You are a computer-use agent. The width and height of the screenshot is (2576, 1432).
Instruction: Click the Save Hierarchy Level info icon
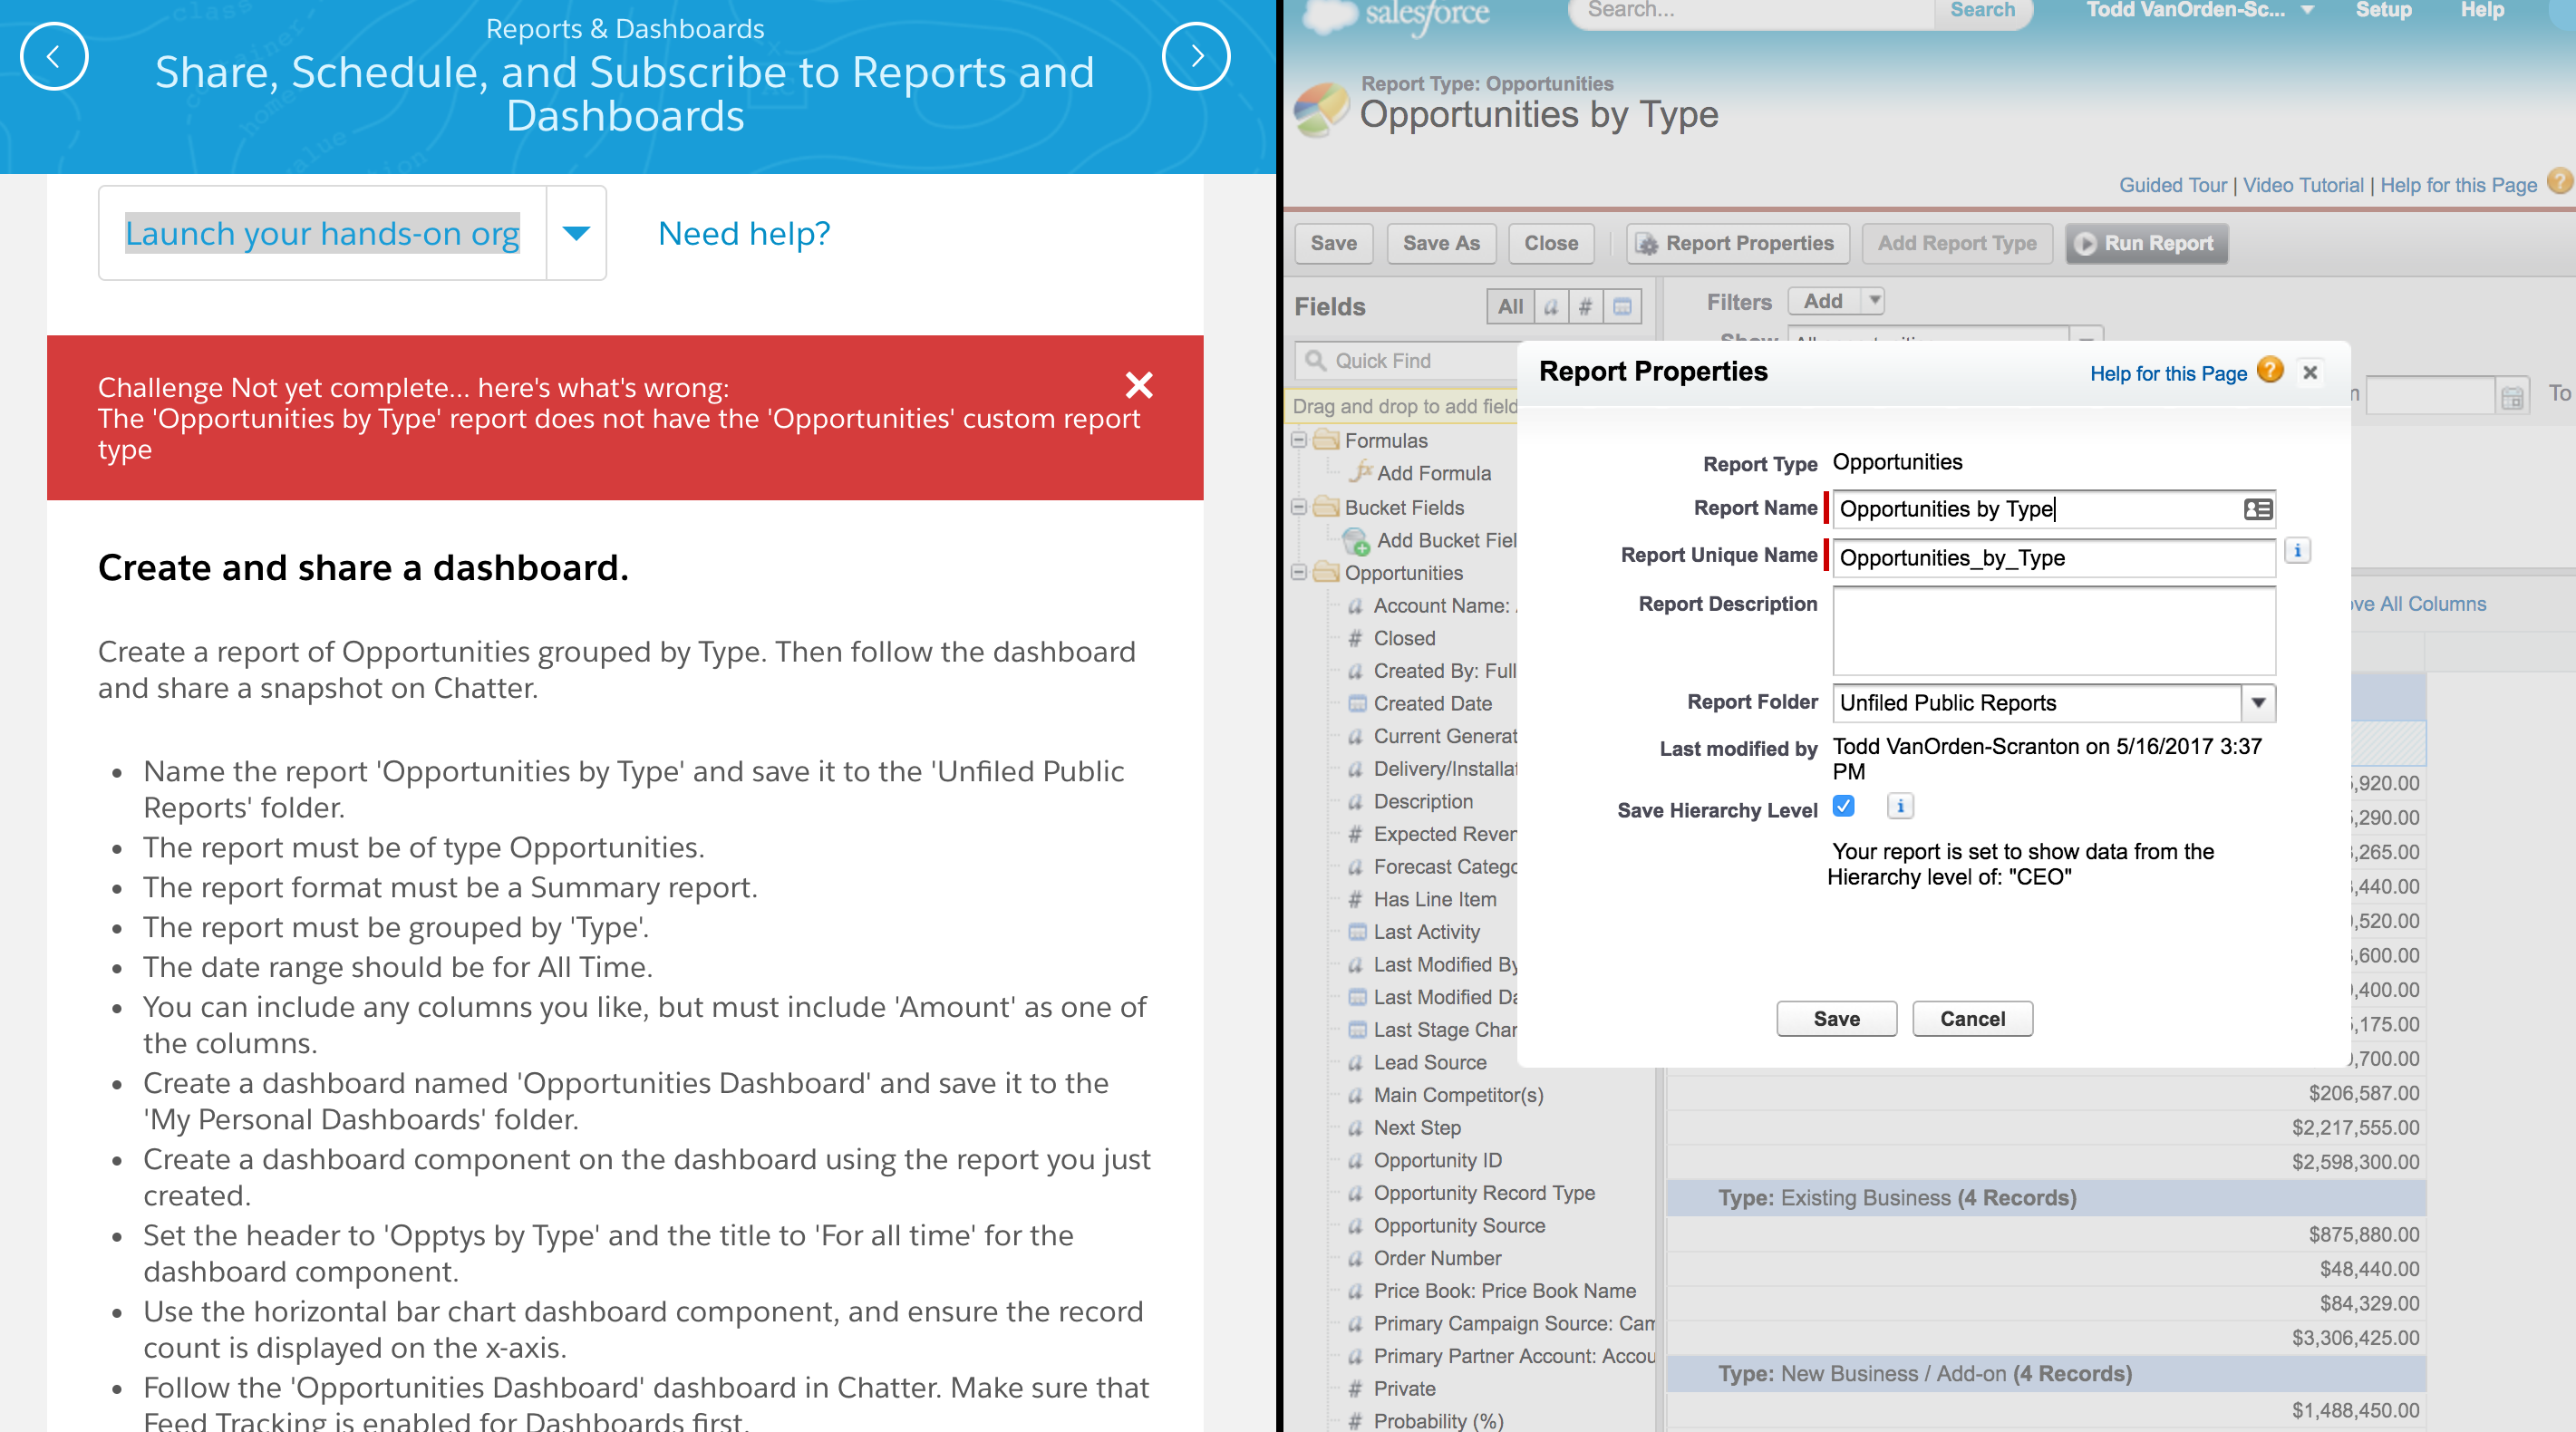pos(1900,806)
